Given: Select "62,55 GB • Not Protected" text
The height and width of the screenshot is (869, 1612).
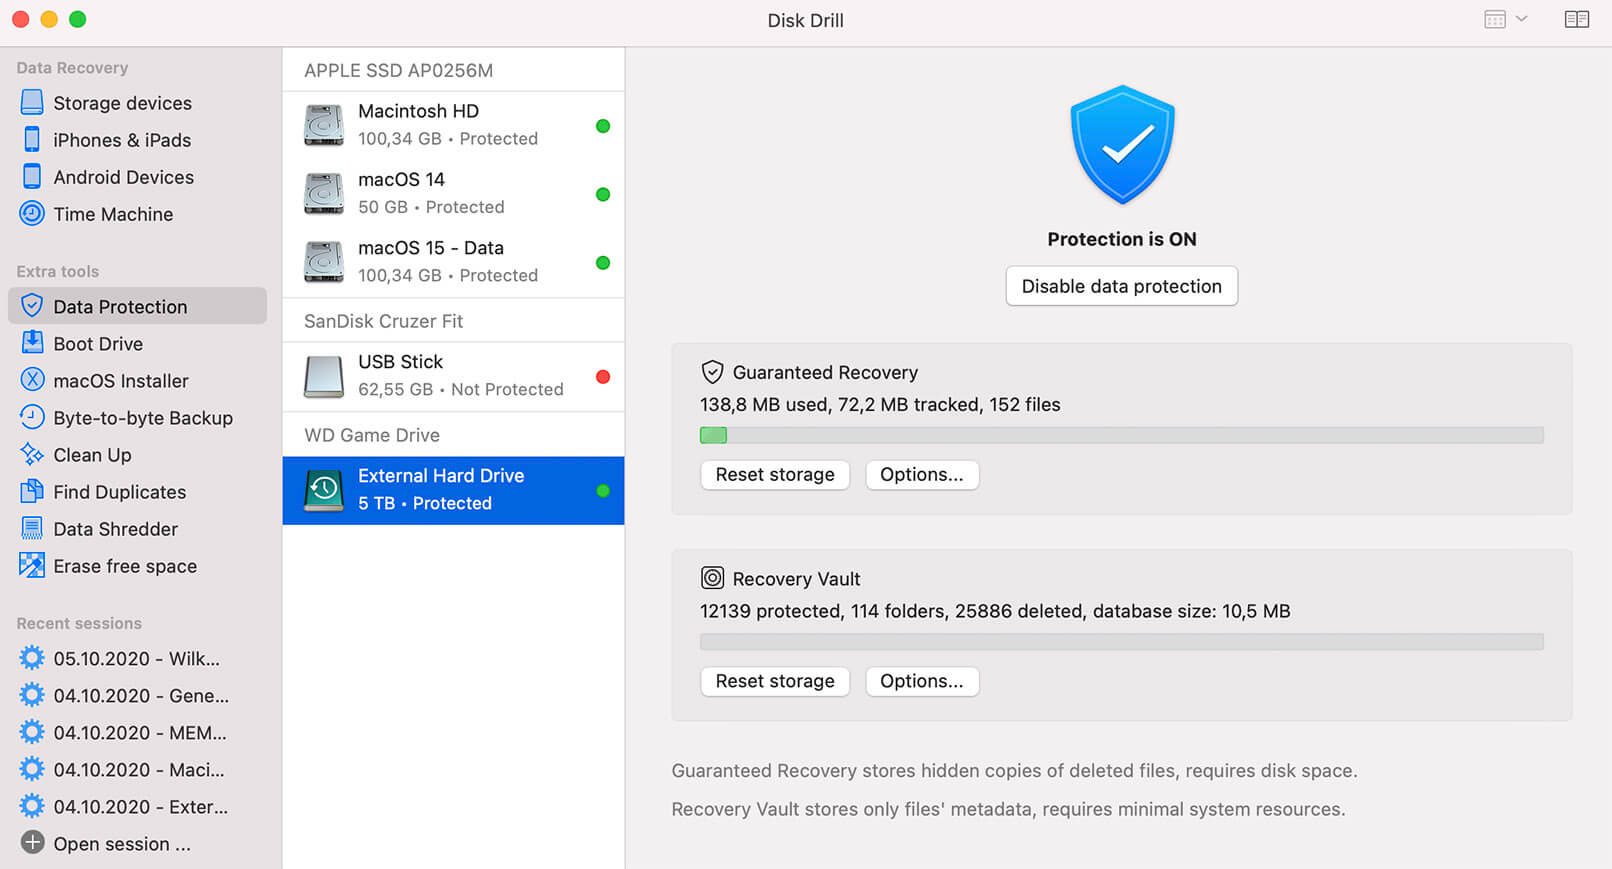Looking at the screenshot, I should pos(461,389).
